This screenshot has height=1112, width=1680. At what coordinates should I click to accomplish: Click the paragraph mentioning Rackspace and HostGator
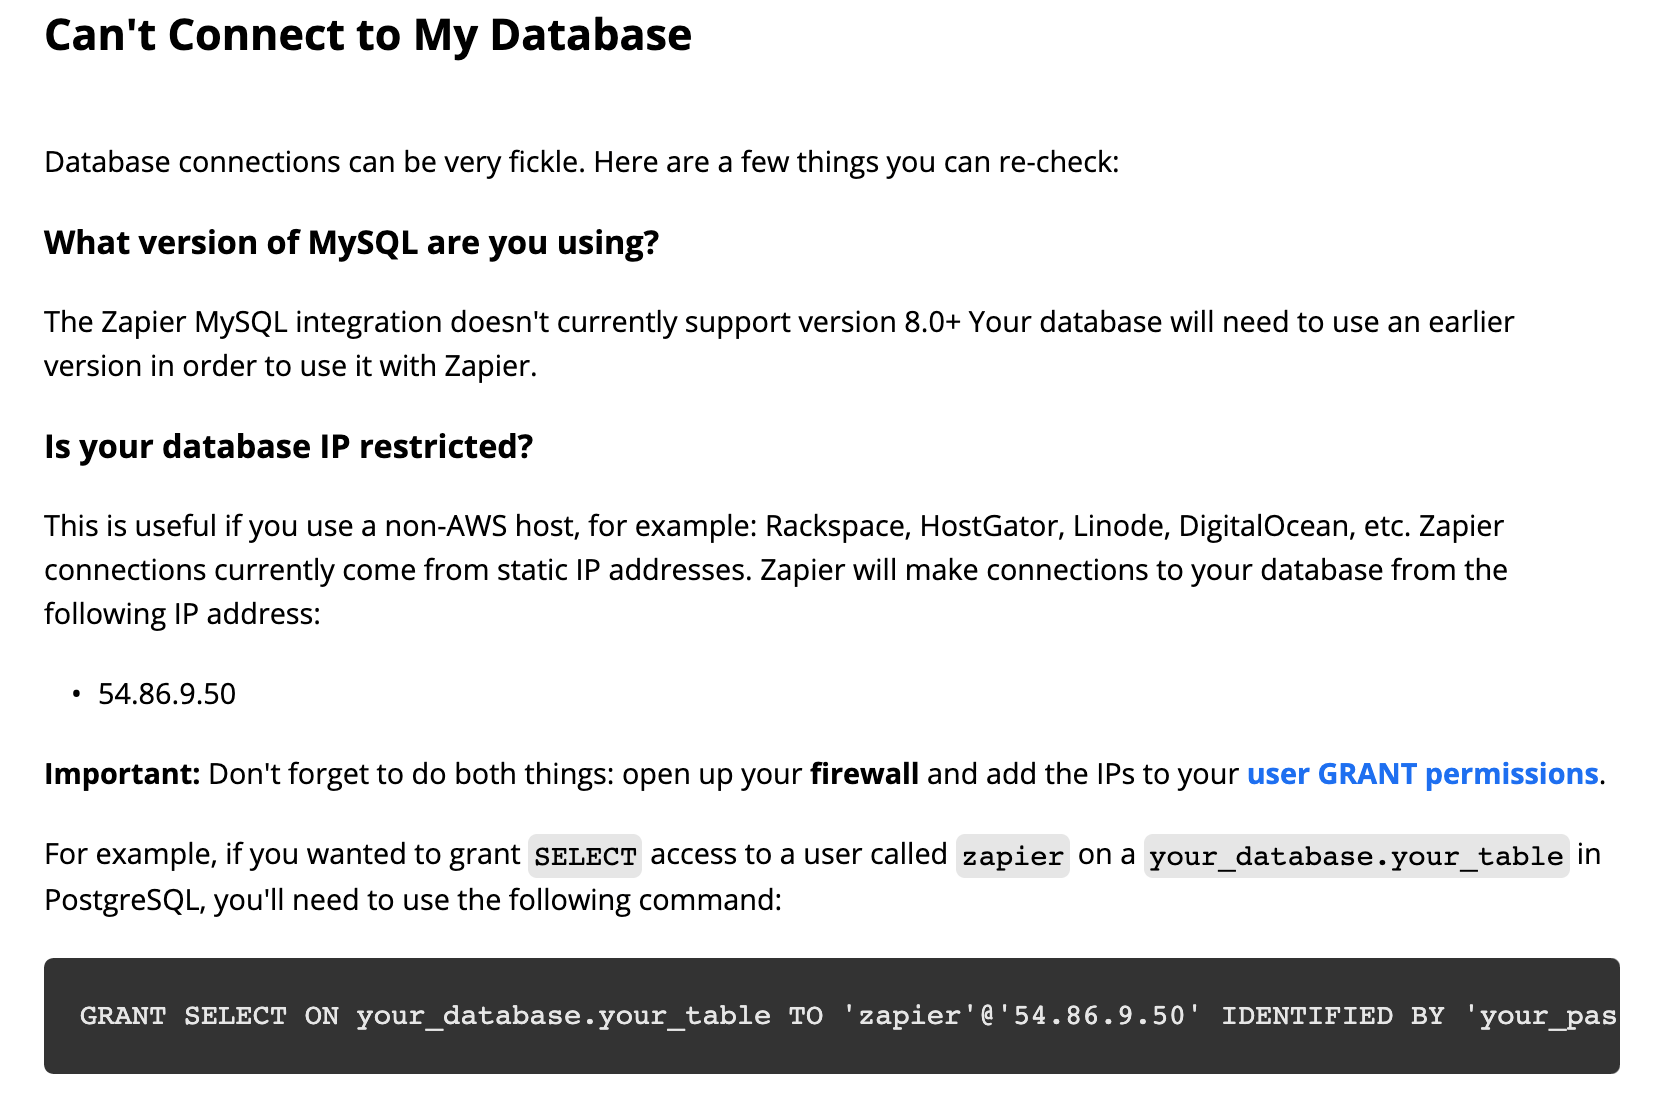point(776,570)
